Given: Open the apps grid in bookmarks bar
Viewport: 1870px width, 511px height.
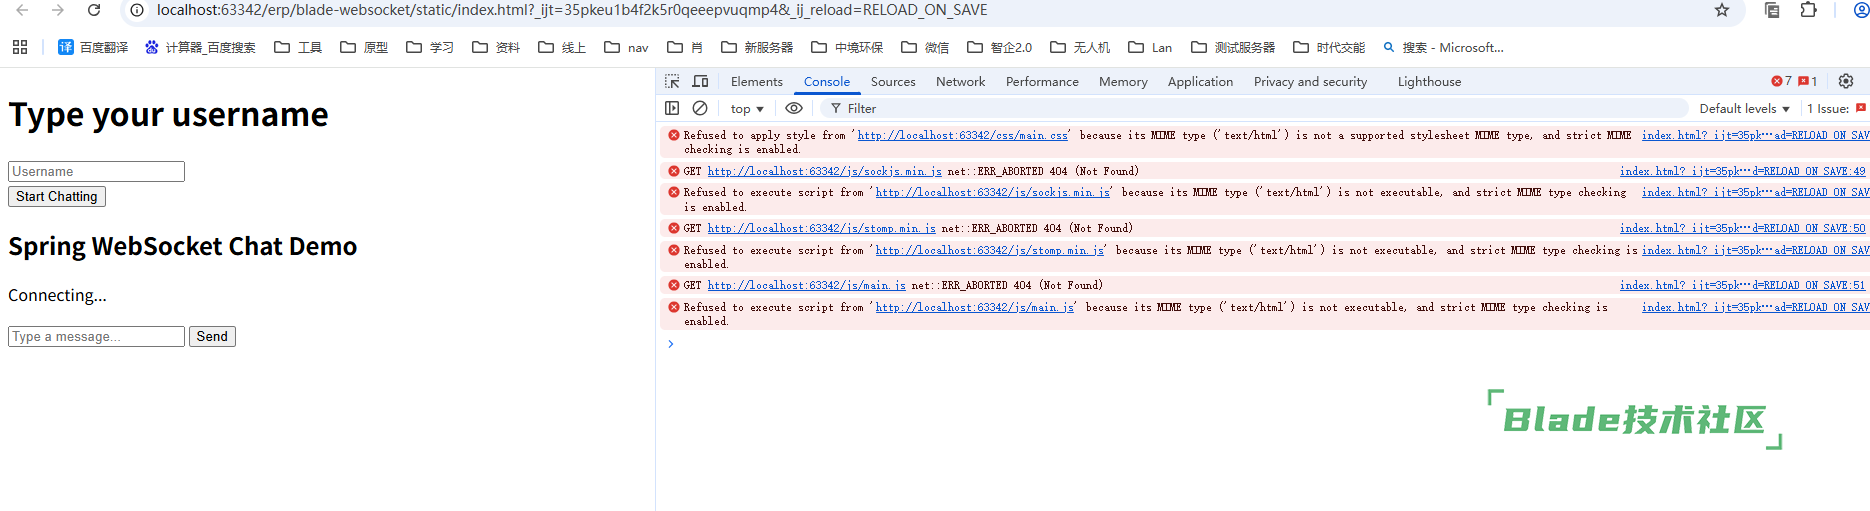Looking at the screenshot, I should click(x=20, y=47).
